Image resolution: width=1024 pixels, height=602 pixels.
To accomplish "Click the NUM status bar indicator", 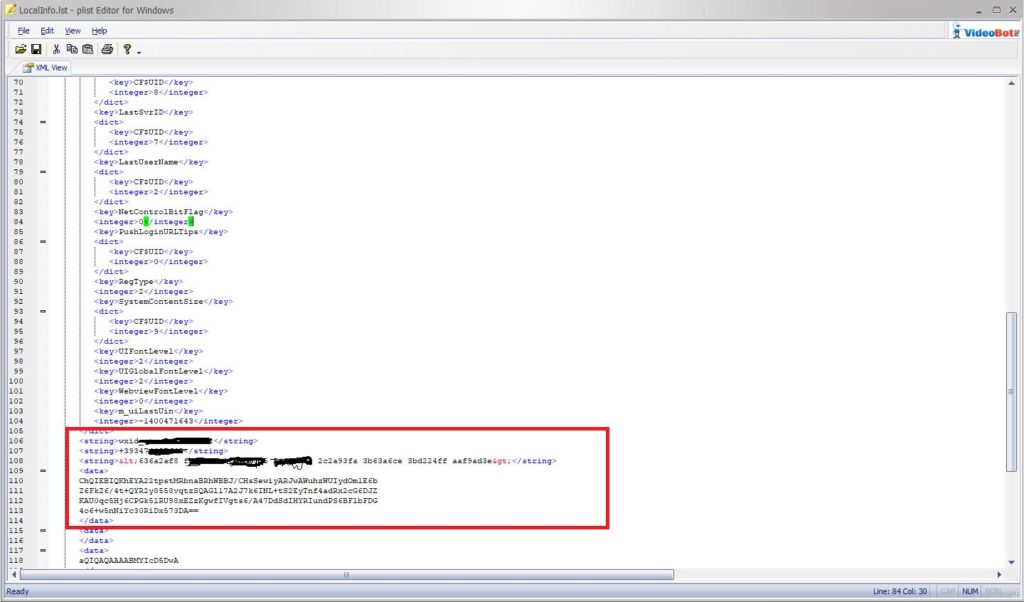I will 970,592.
